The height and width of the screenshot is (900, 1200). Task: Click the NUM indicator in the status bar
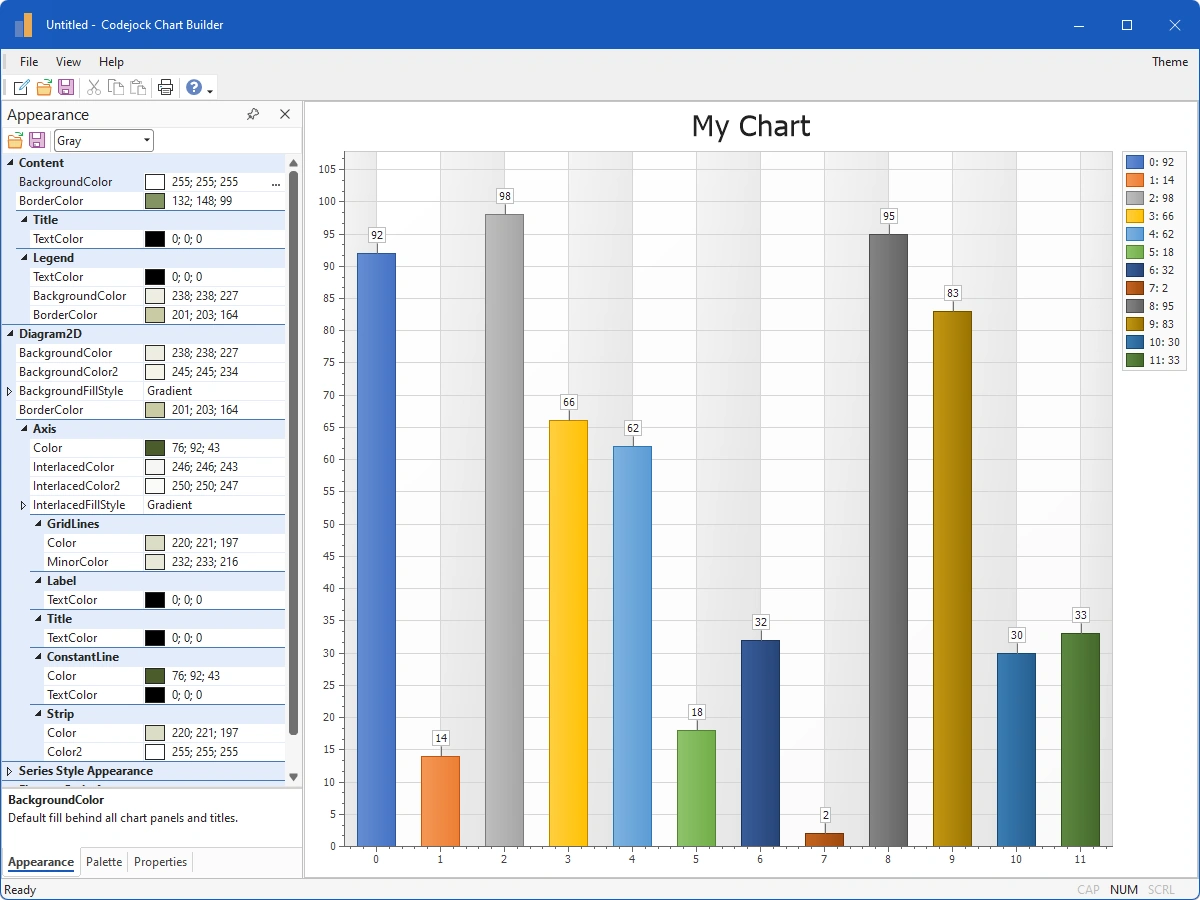coord(1124,889)
